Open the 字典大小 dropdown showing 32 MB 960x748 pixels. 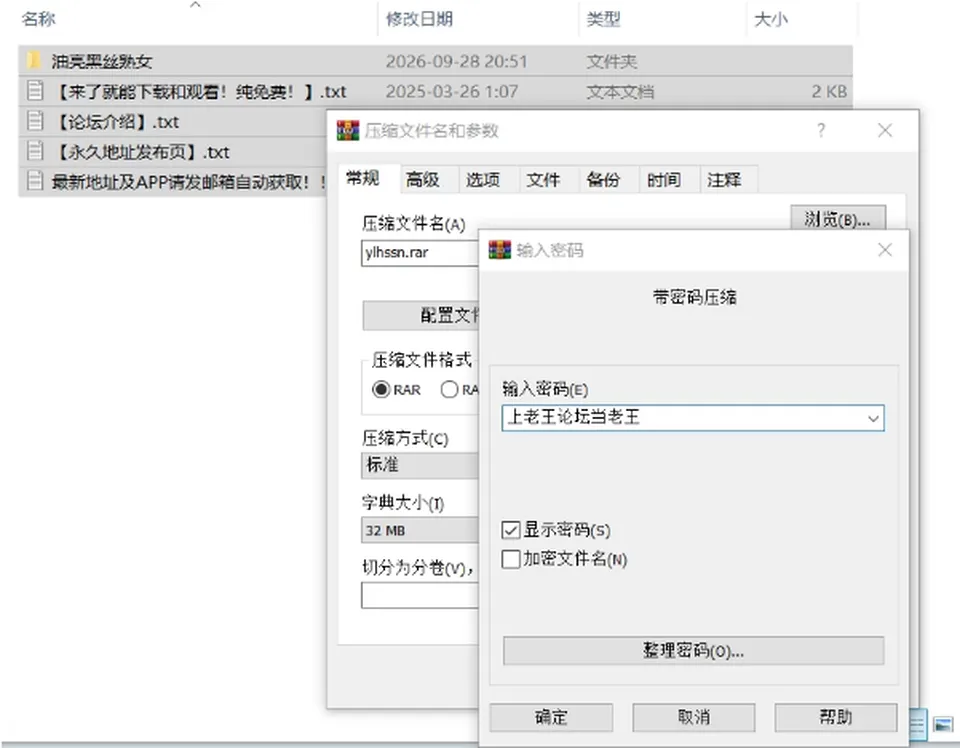coord(420,530)
